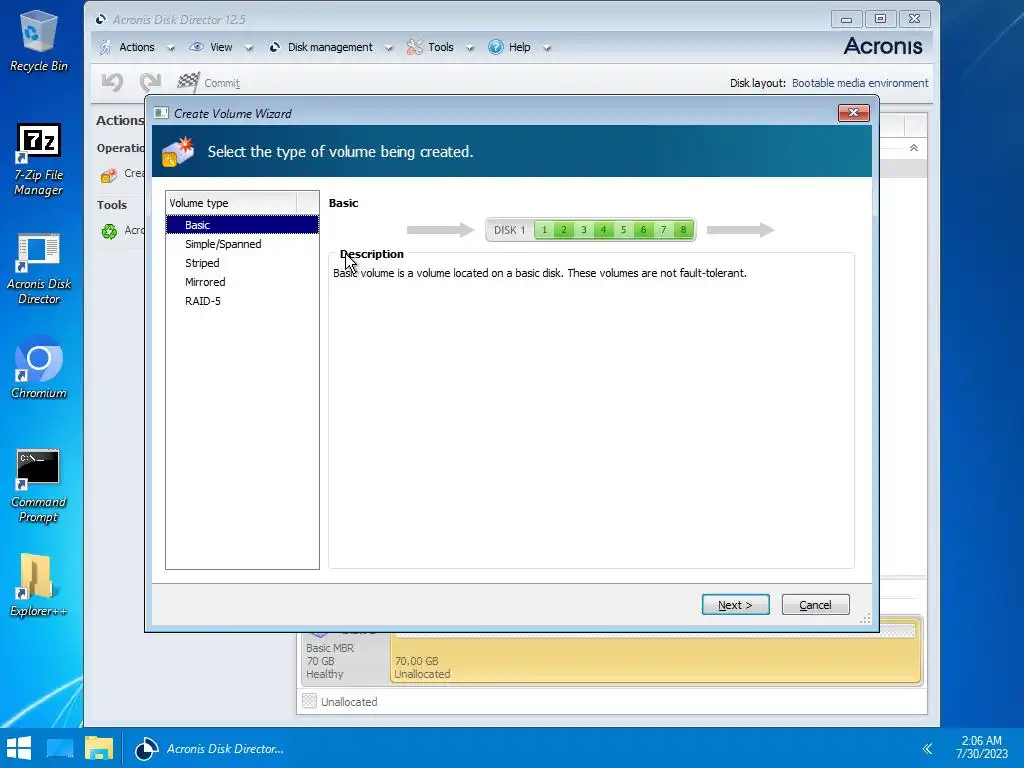Click the Tools menu dropdown arrow
This screenshot has height=768, width=1024.
tap(470, 48)
